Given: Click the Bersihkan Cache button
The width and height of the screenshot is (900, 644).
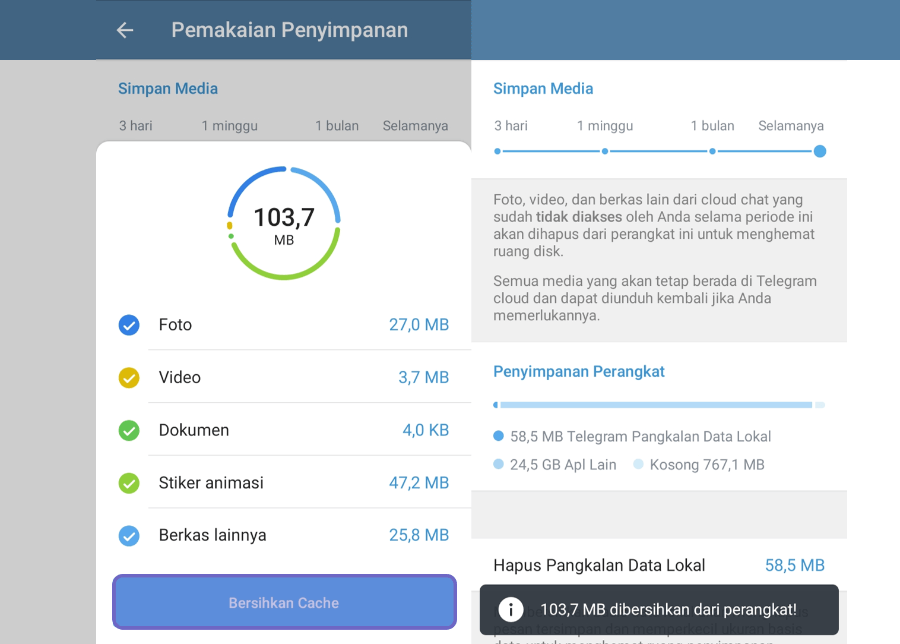Looking at the screenshot, I should (285, 602).
